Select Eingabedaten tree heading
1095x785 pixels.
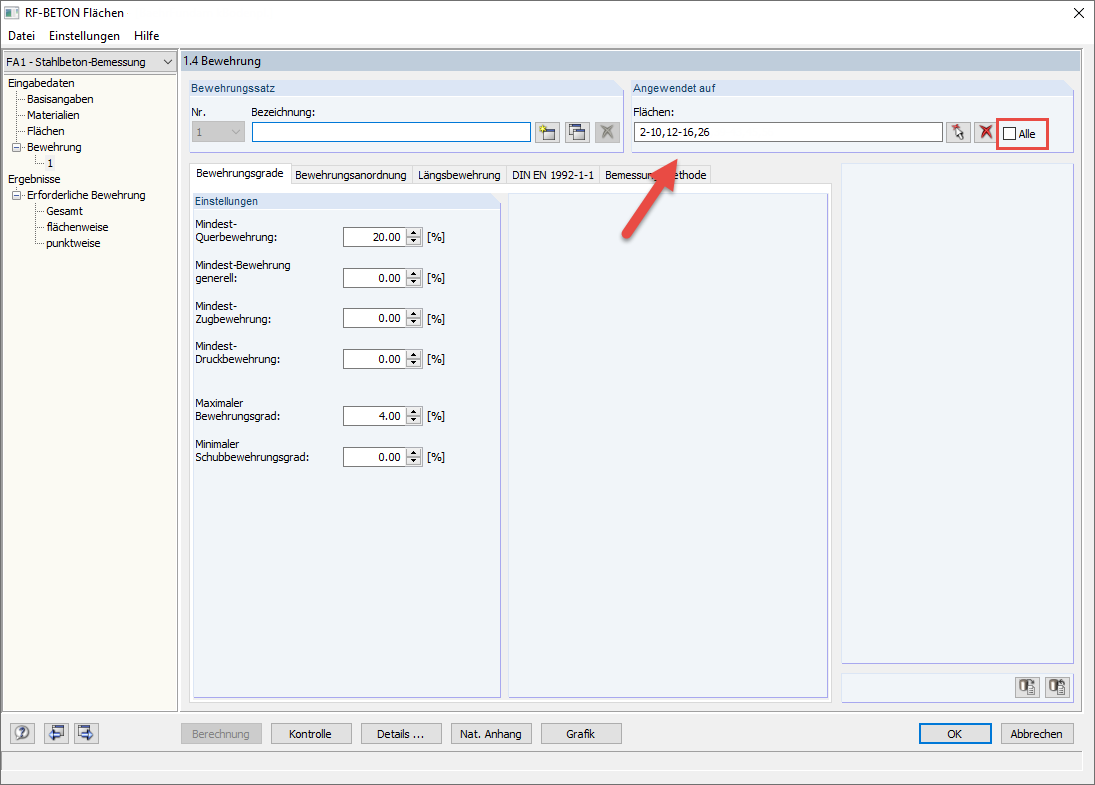41,83
